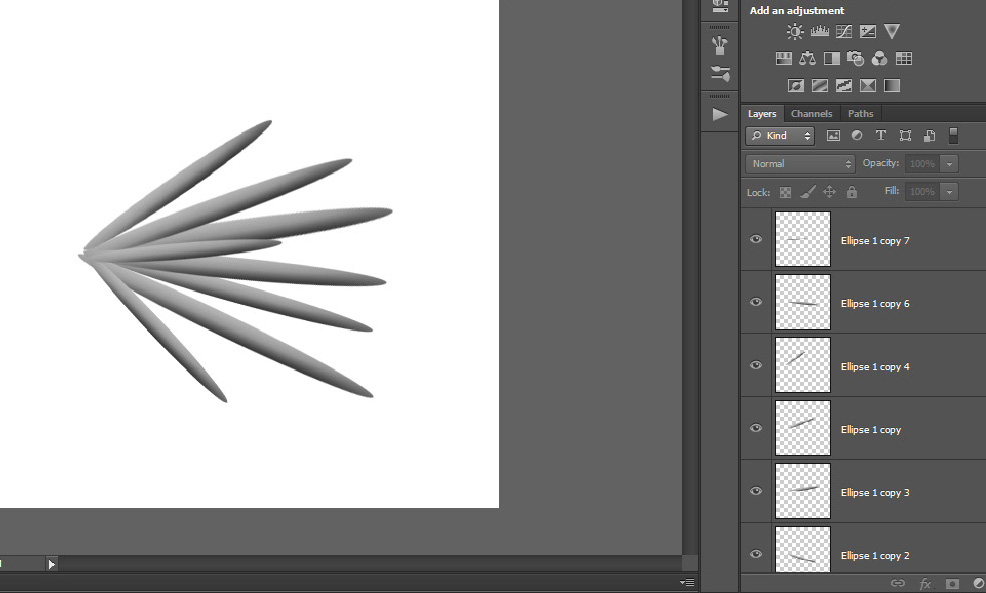Hide the Ellipse 1 copy 7 layer
This screenshot has width=986, height=593.
756,240
